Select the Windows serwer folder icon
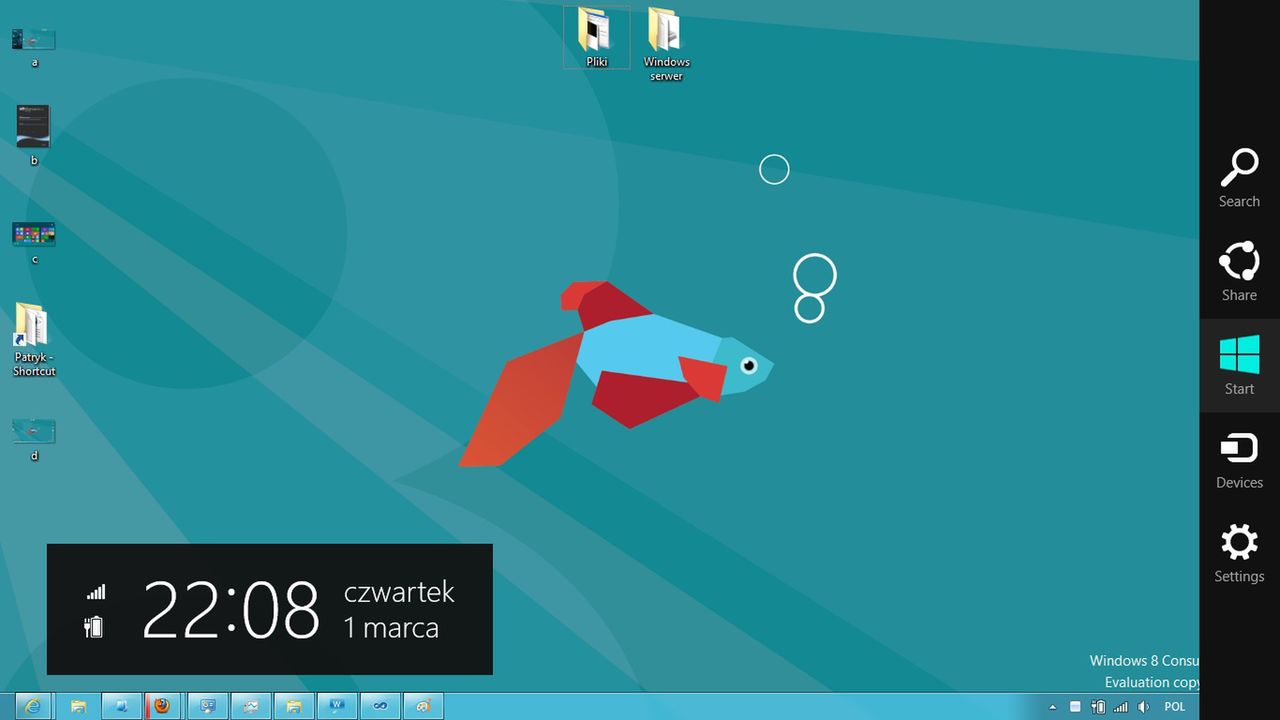This screenshot has width=1280, height=720. pos(666,44)
